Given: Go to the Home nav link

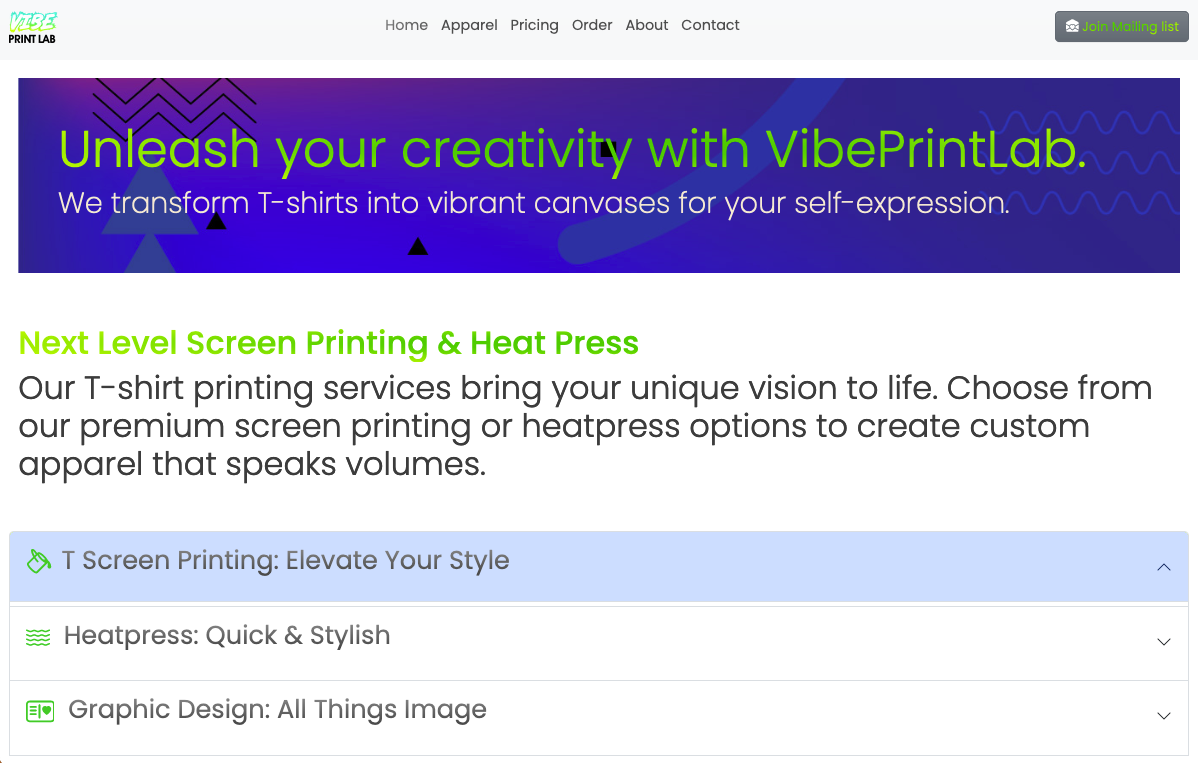Looking at the screenshot, I should 406,25.
